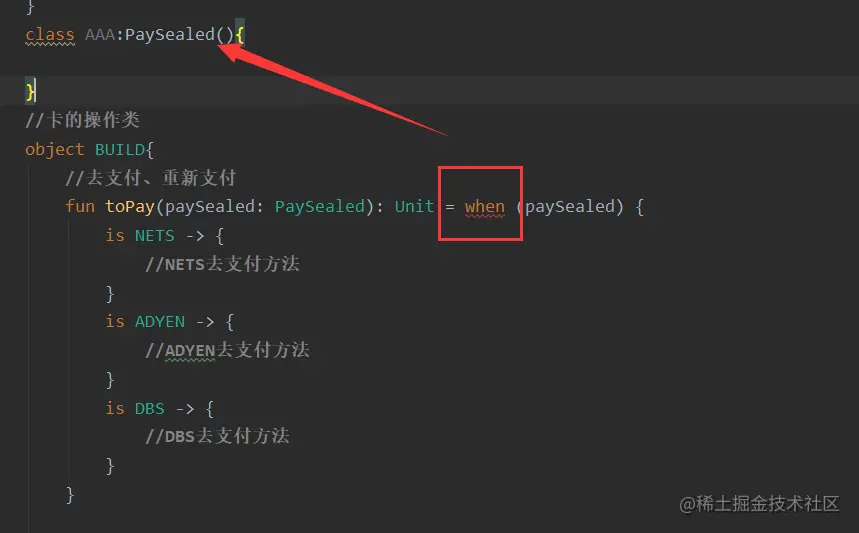
Task: Select the object name BUILD
Action: (119, 150)
